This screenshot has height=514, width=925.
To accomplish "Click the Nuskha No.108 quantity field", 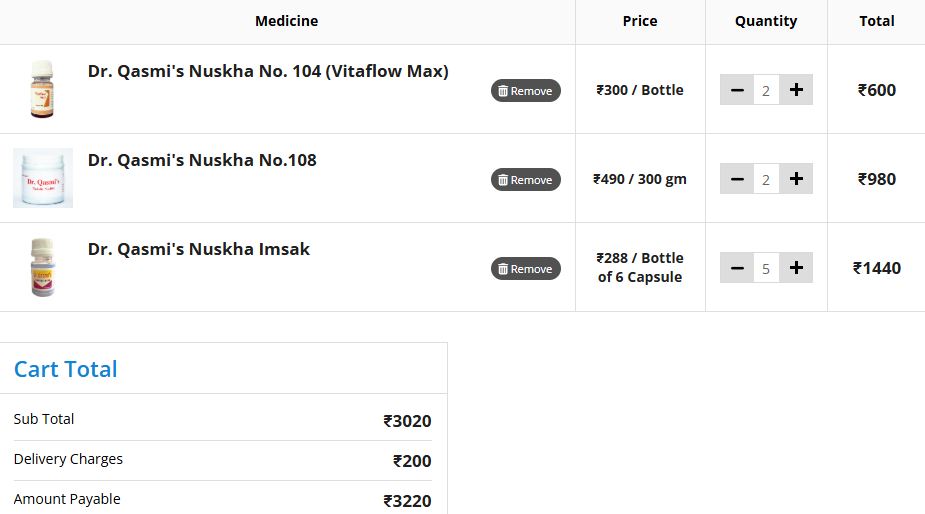I will click(766, 179).
